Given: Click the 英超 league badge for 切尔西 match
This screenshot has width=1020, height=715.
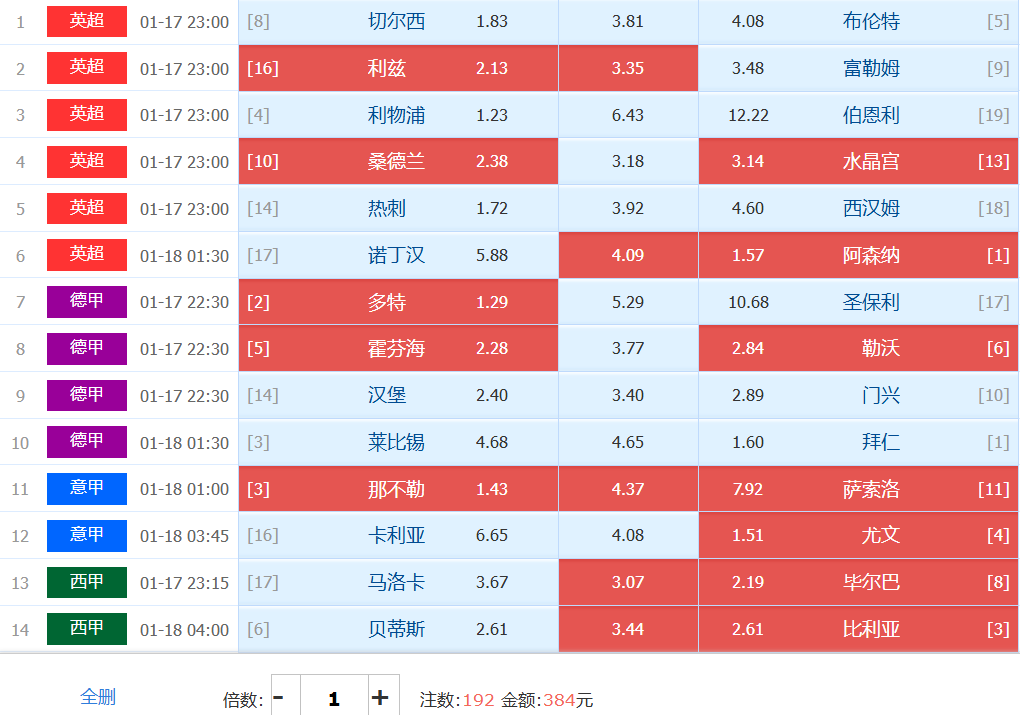Looking at the screenshot, I should (87, 21).
